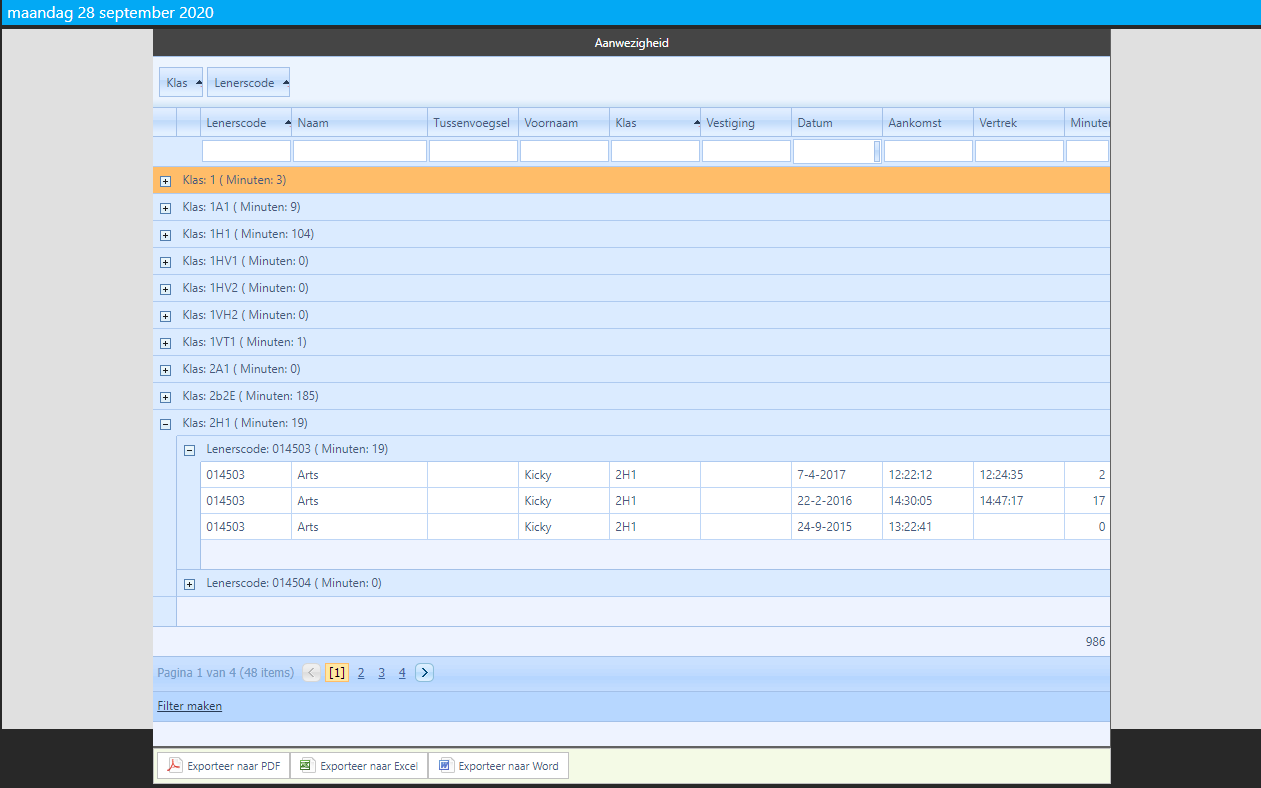Open the Datum filter dropdown button
Screen dimensions: 1261x788
[877, 151]
